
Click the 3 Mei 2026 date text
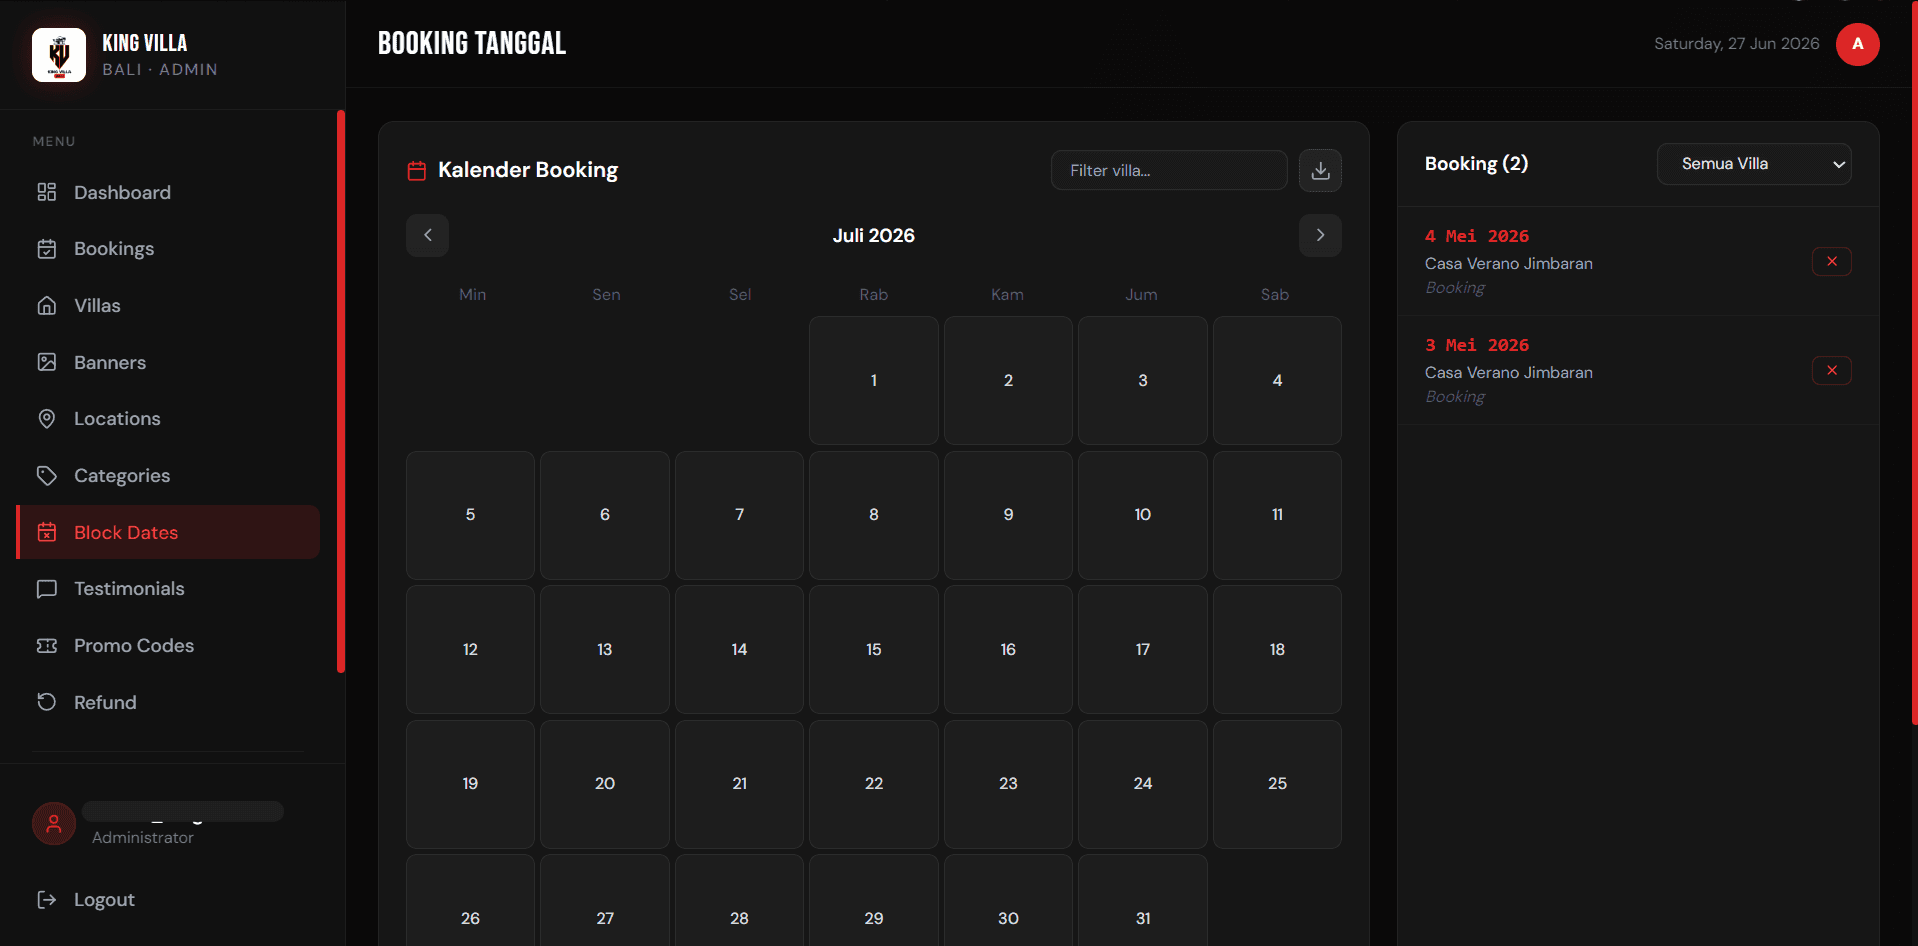[1477, 345]
